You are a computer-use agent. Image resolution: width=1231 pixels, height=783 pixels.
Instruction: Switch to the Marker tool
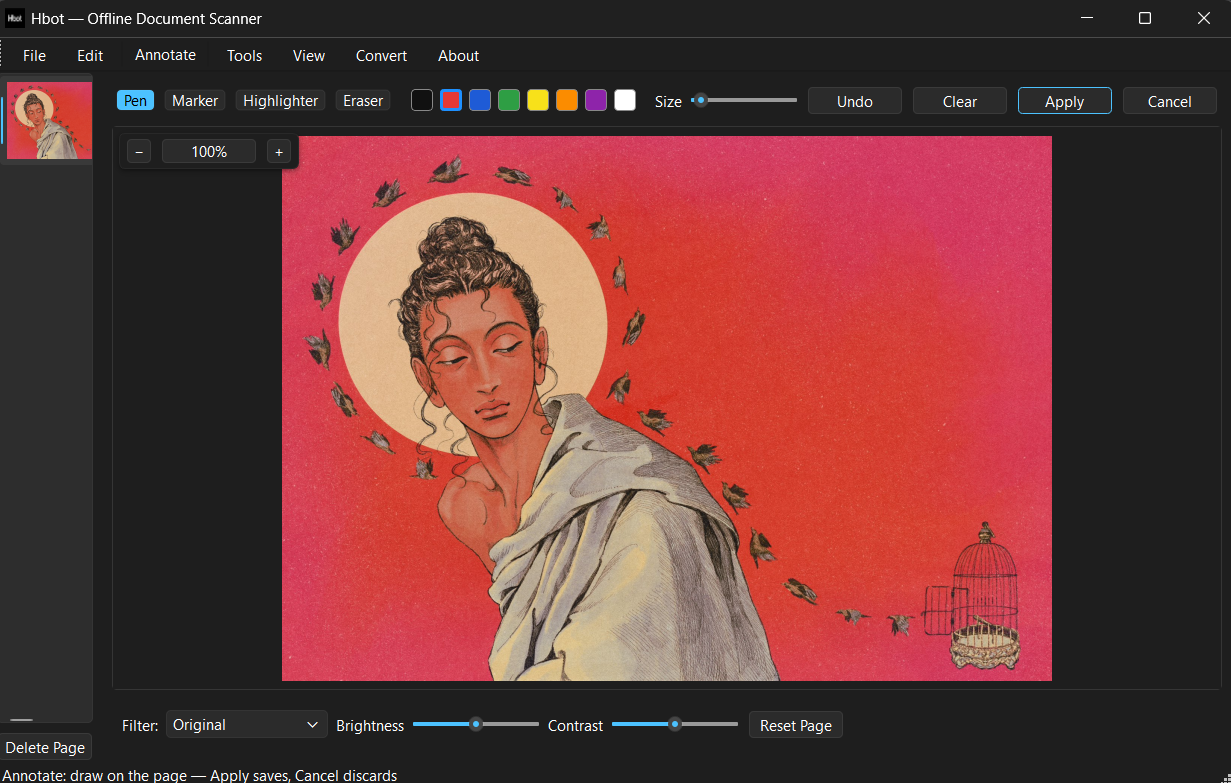click(x=195, y=100)
